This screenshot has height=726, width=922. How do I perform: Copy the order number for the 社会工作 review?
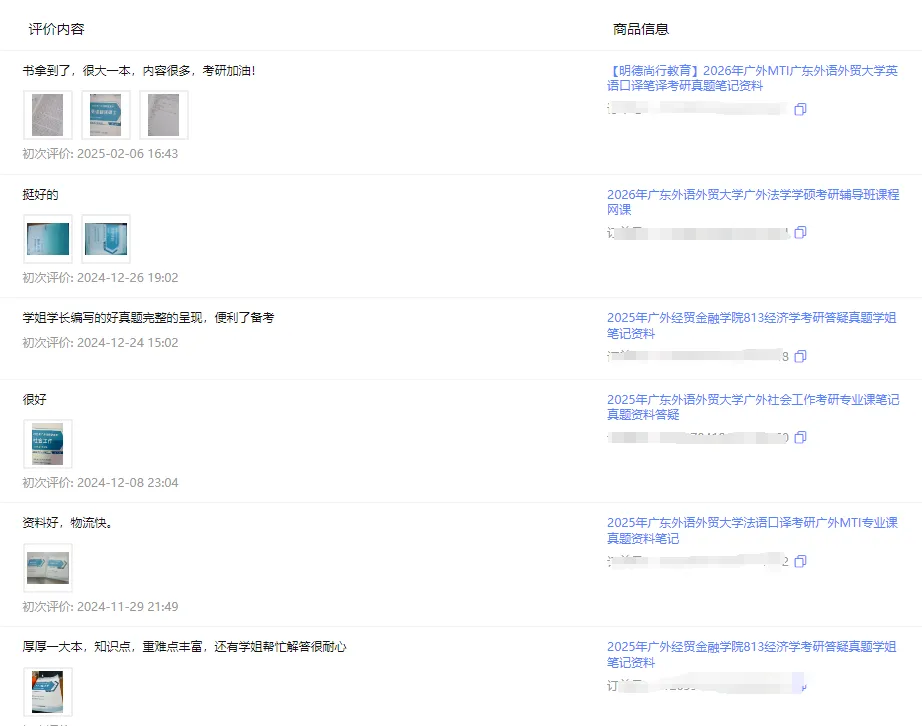point(802,437)
